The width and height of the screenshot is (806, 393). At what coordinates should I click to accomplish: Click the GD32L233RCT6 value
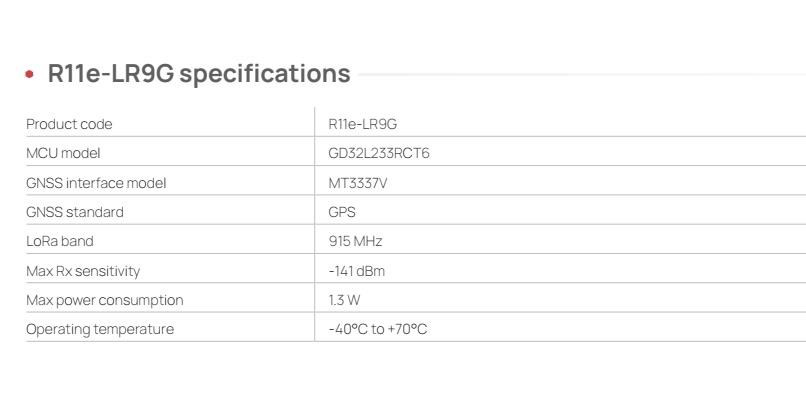[x=379, y=153]
